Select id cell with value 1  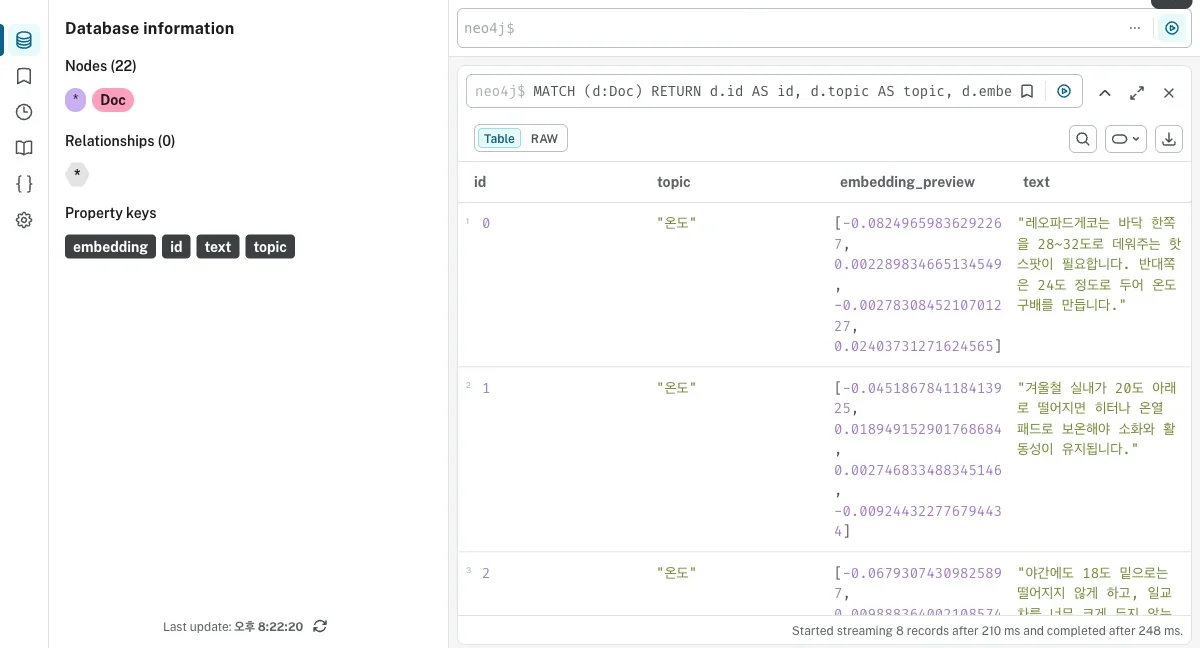[x=486, y=387]
